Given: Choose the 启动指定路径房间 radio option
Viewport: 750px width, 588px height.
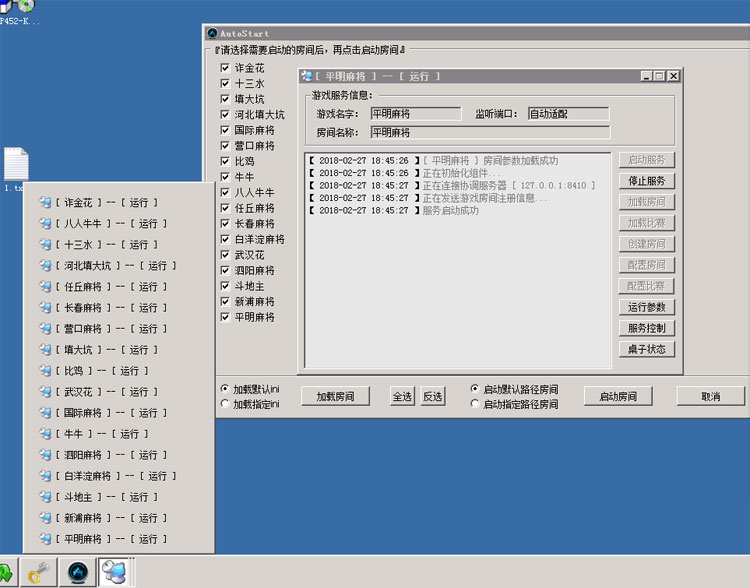Looking at the screenshot, I should pyautogui.click(x=475, y=404).
